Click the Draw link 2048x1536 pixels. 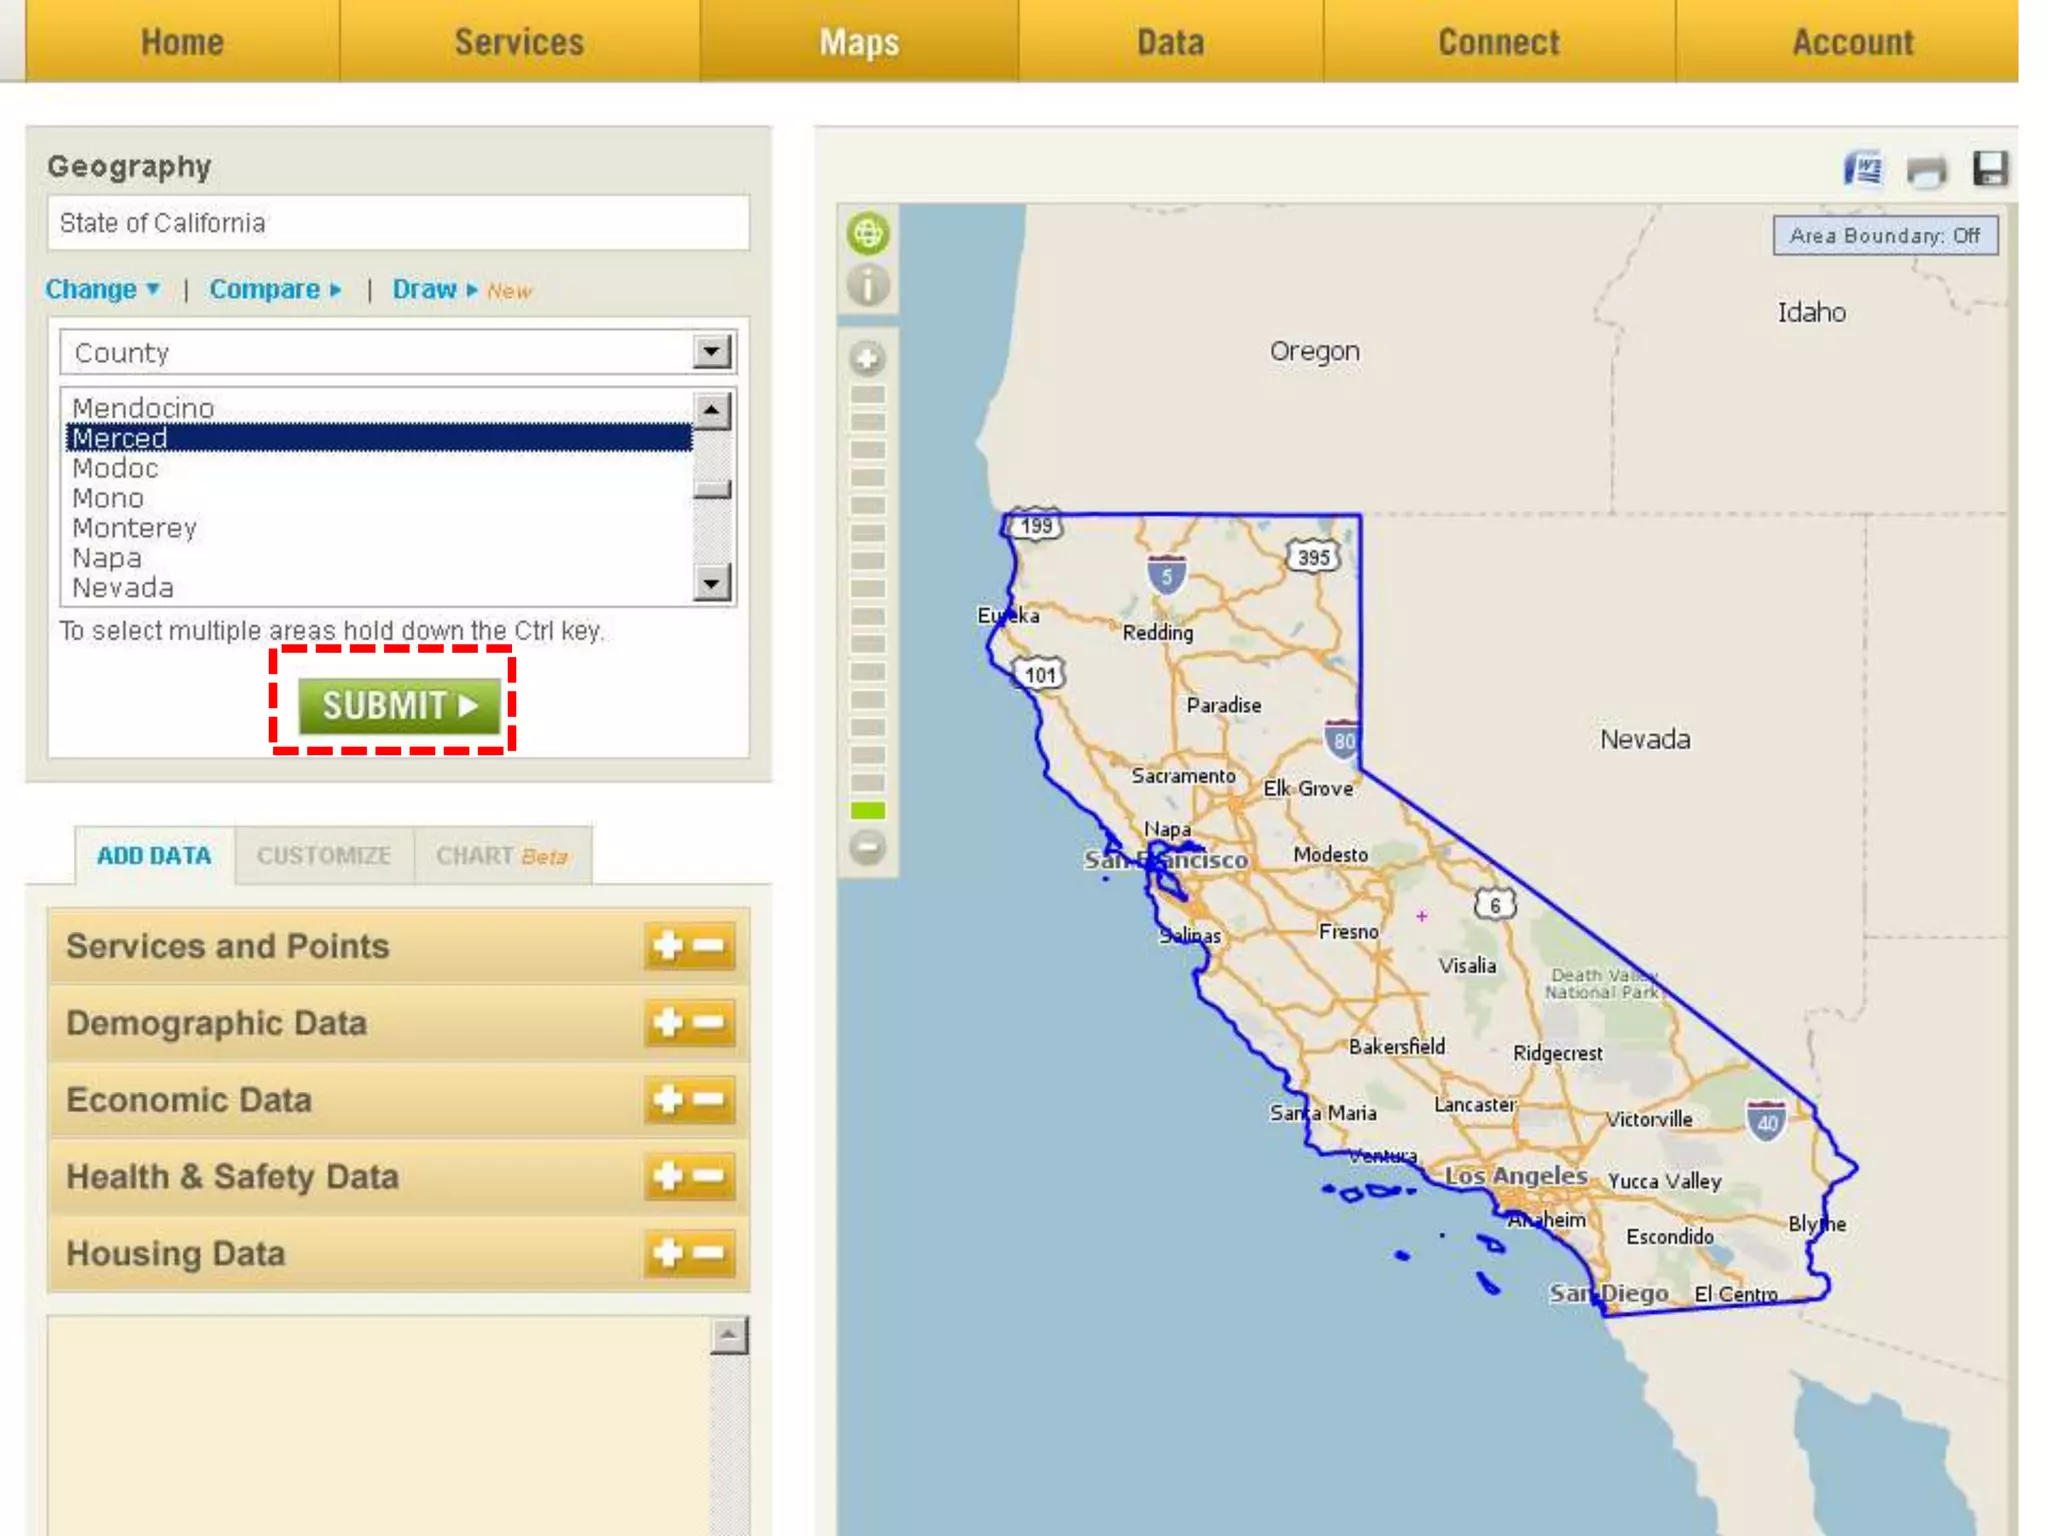pyautogui.click(x=426, y=290)
